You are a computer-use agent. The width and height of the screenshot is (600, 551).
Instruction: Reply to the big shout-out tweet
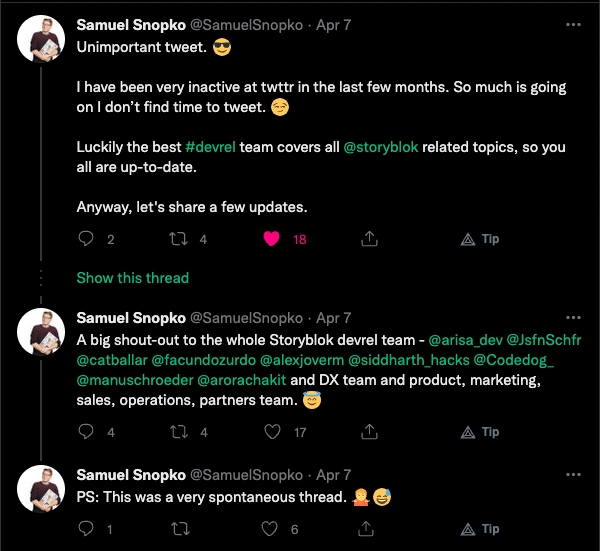click(86, 432)
